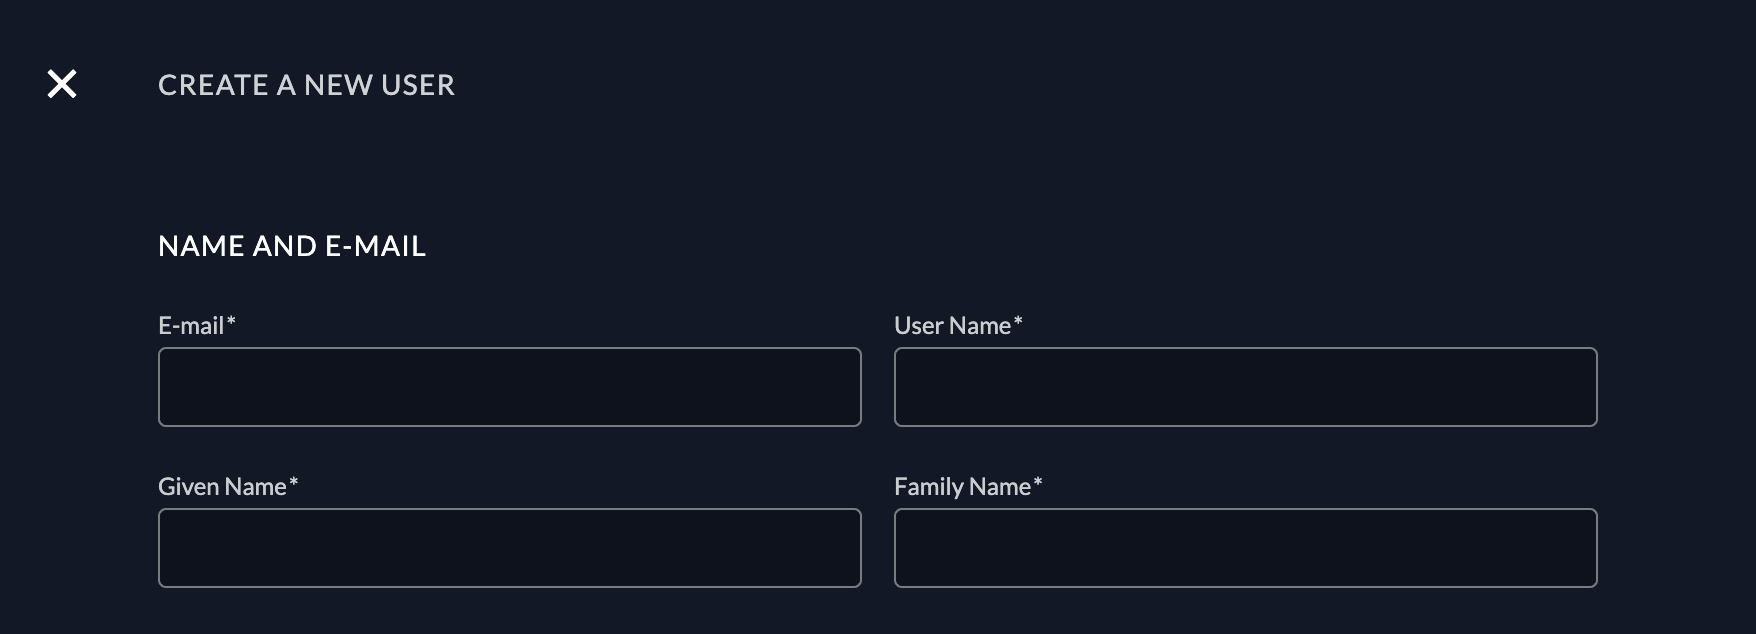The image size is (1756, 634).
Task: Click the required asterisk after Given Name
Action: (294, 483)
